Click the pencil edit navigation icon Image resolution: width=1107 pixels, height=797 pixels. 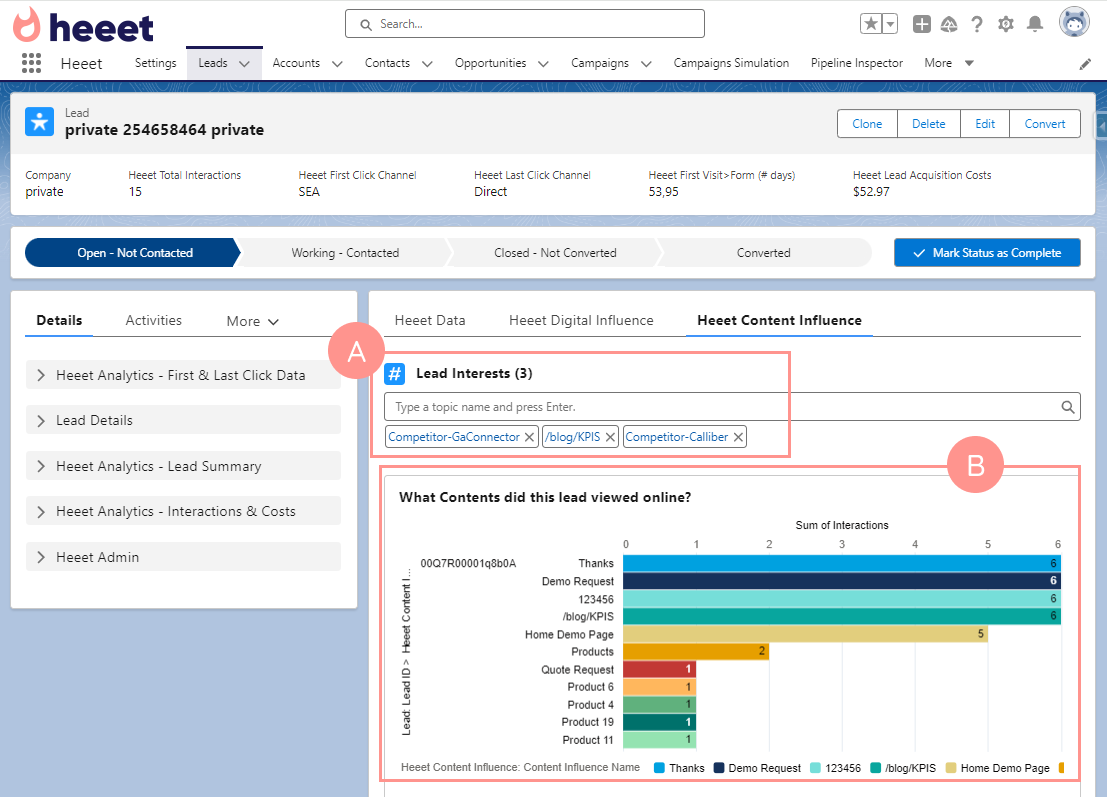(x=1085, y=64)
